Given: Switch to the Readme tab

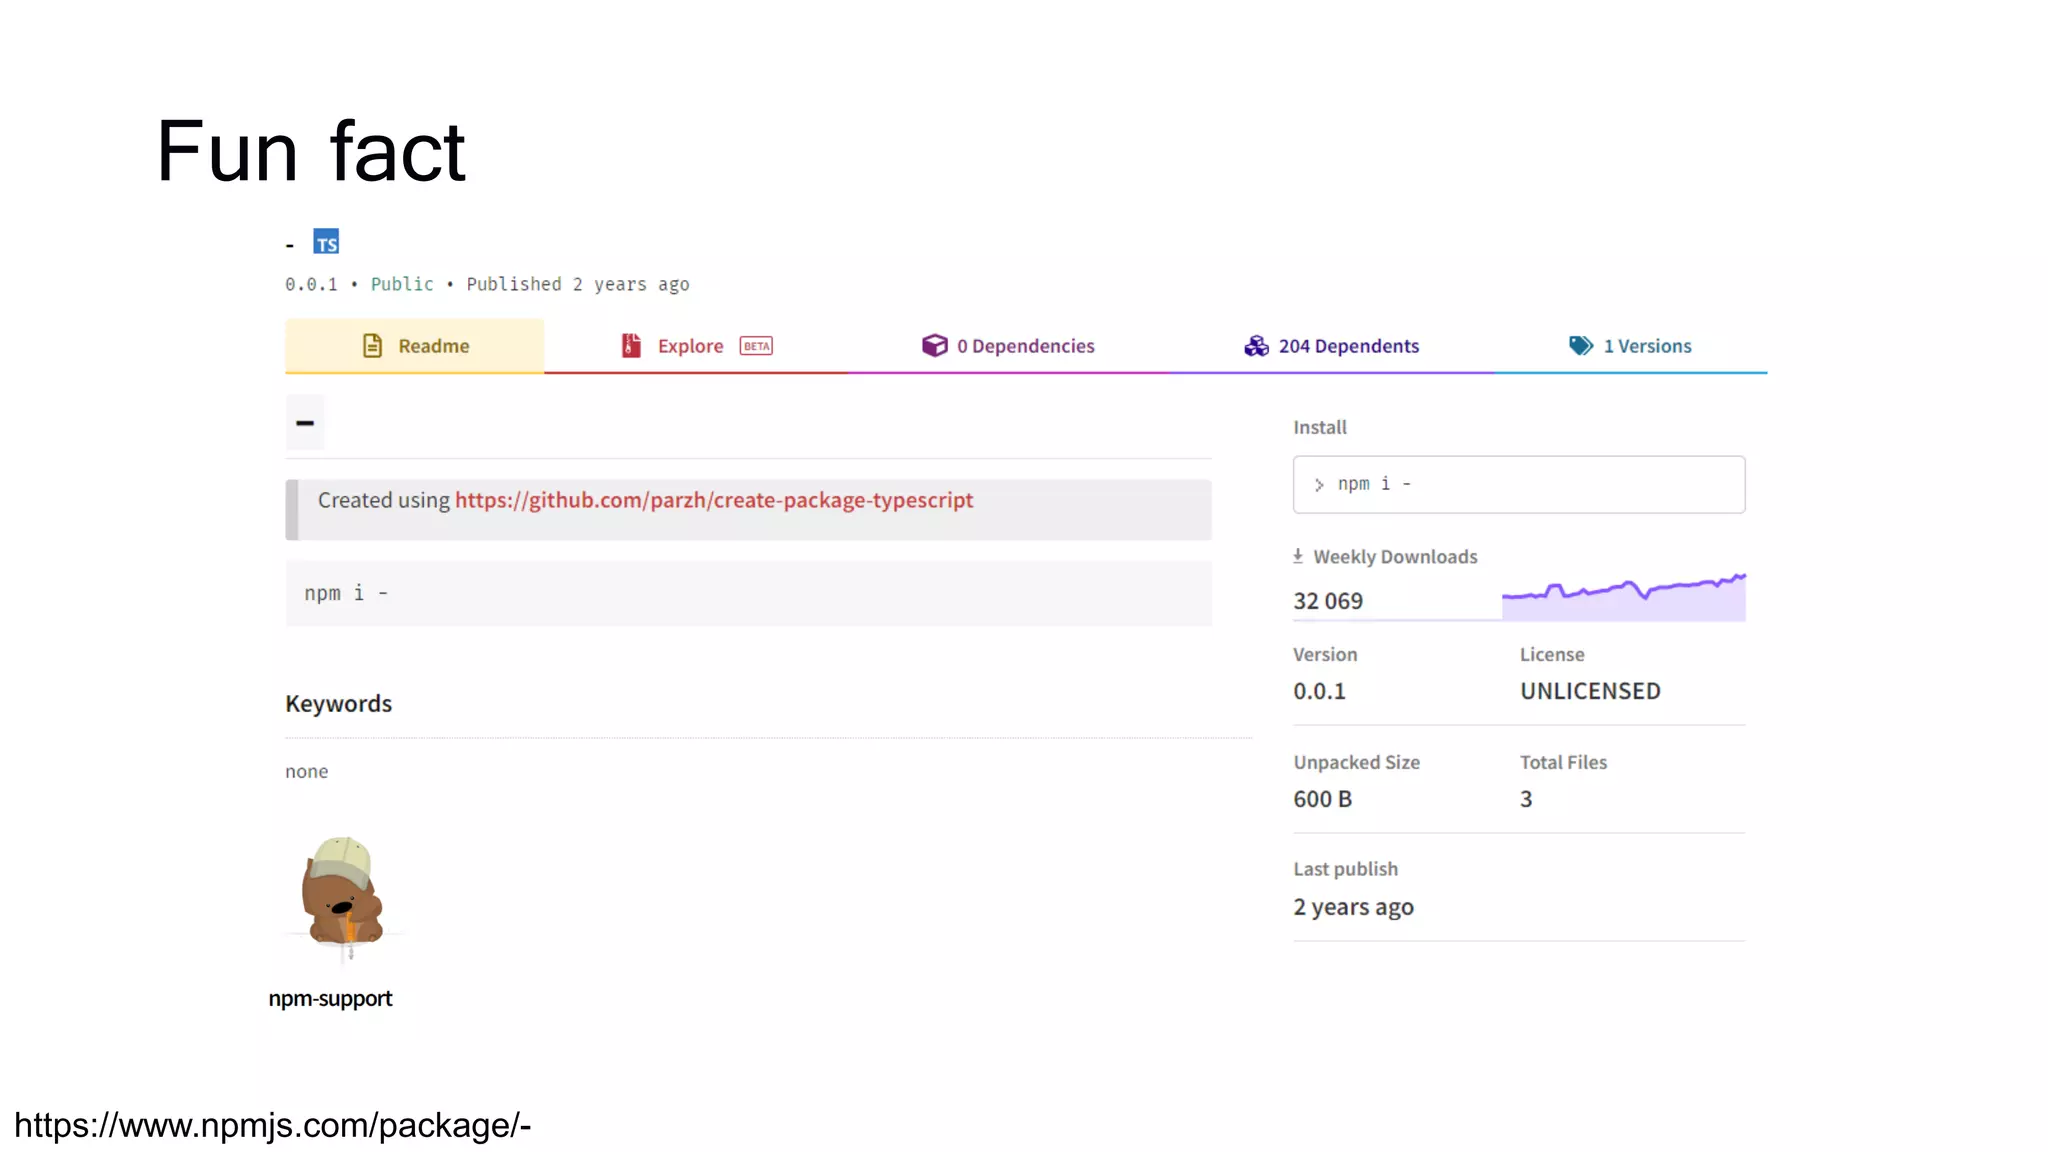Looking at the screenshot, I should [x=414, y=346].
